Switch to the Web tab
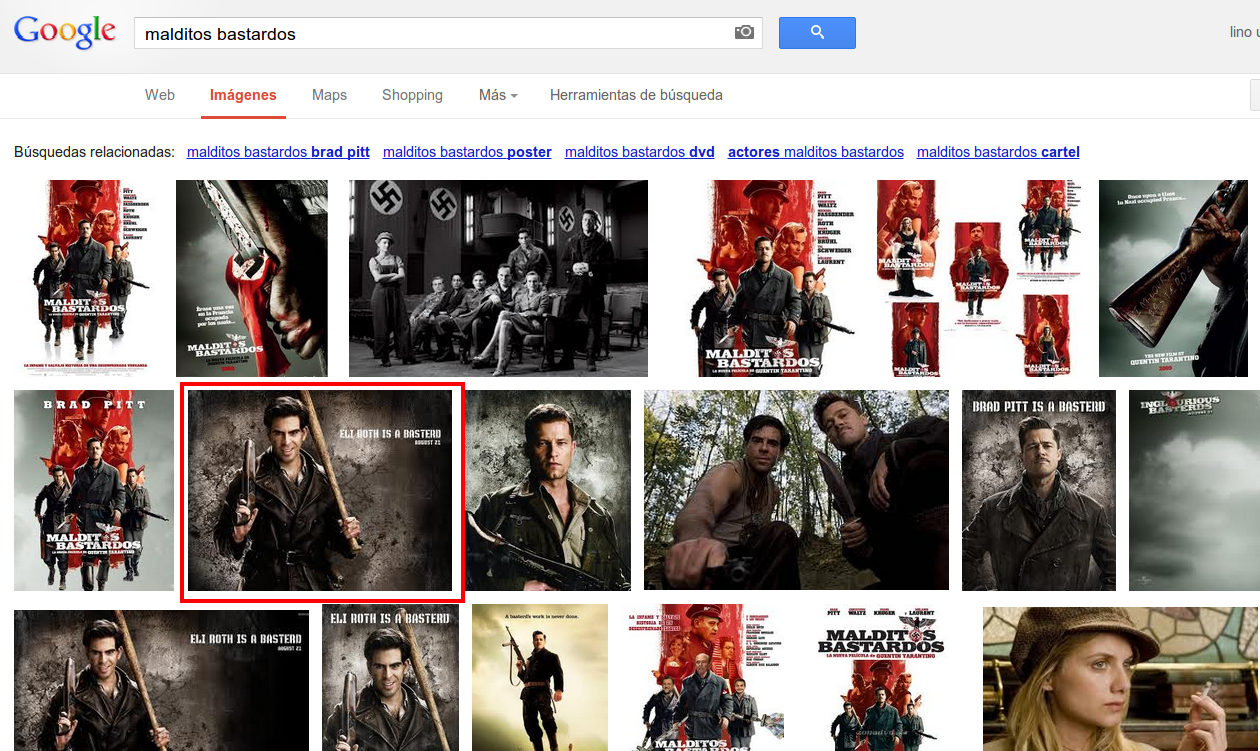Image resolution: width=1260 pixels, height=751 pixels. tap(160, 95)
